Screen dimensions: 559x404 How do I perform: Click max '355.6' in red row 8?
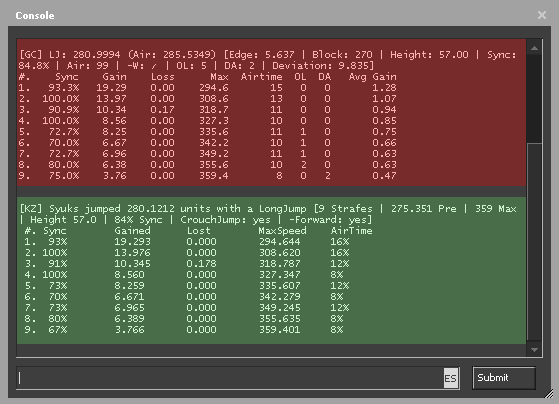click(x=214, y=165)
